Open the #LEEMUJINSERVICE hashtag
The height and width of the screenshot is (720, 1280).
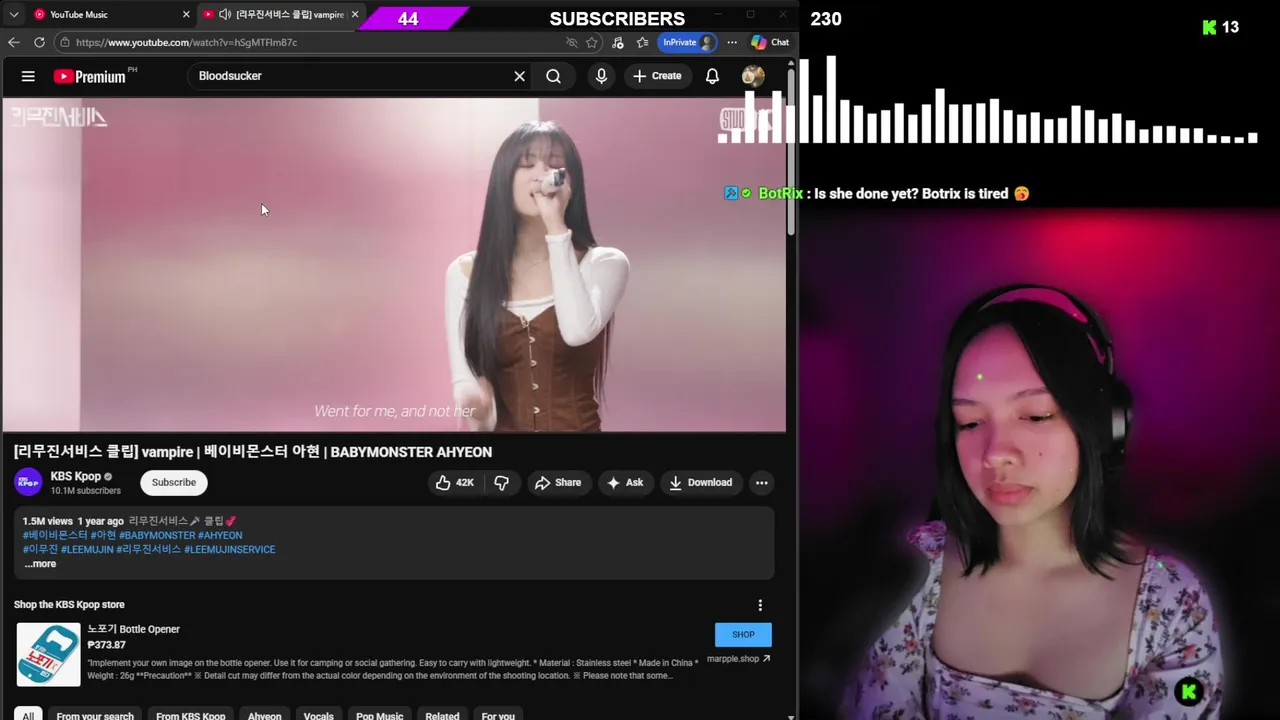(229, 549)
